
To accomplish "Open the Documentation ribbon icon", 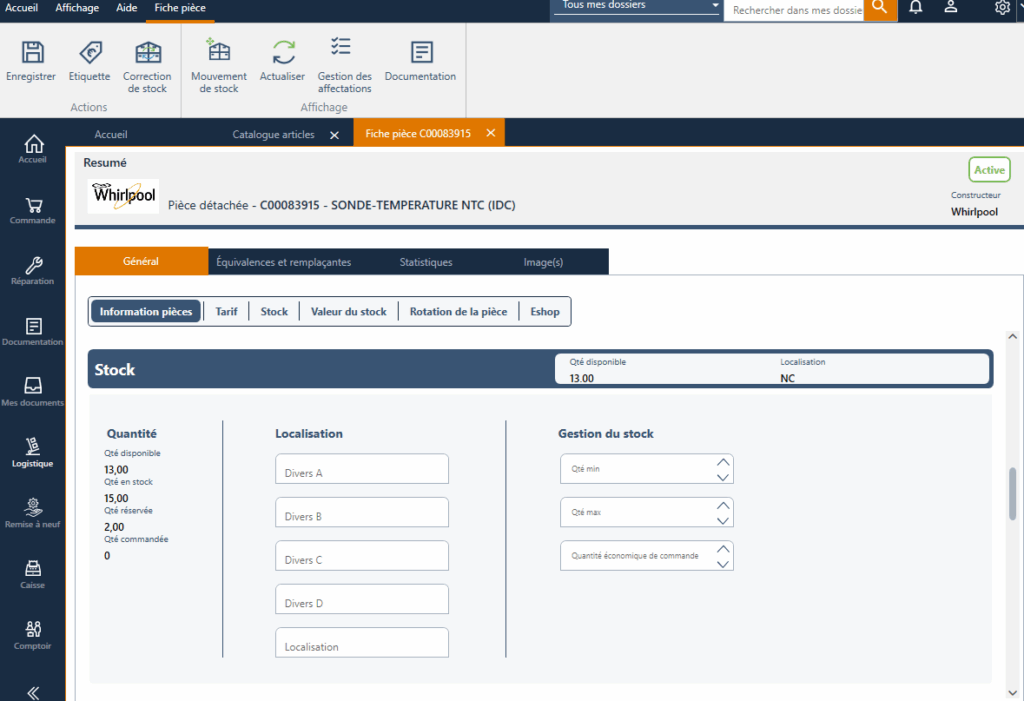I will click(x=420, y=54).
